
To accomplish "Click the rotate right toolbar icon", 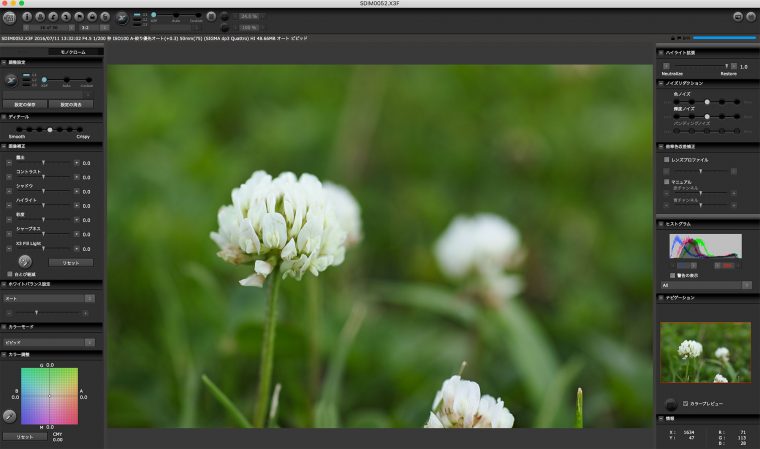I will tap(66, 17).
